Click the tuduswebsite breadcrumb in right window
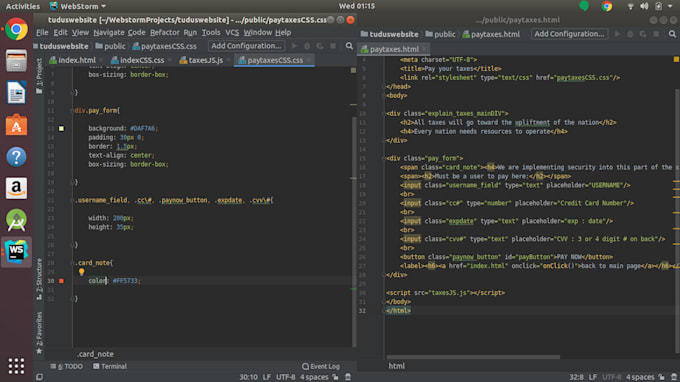 (389, 34)
